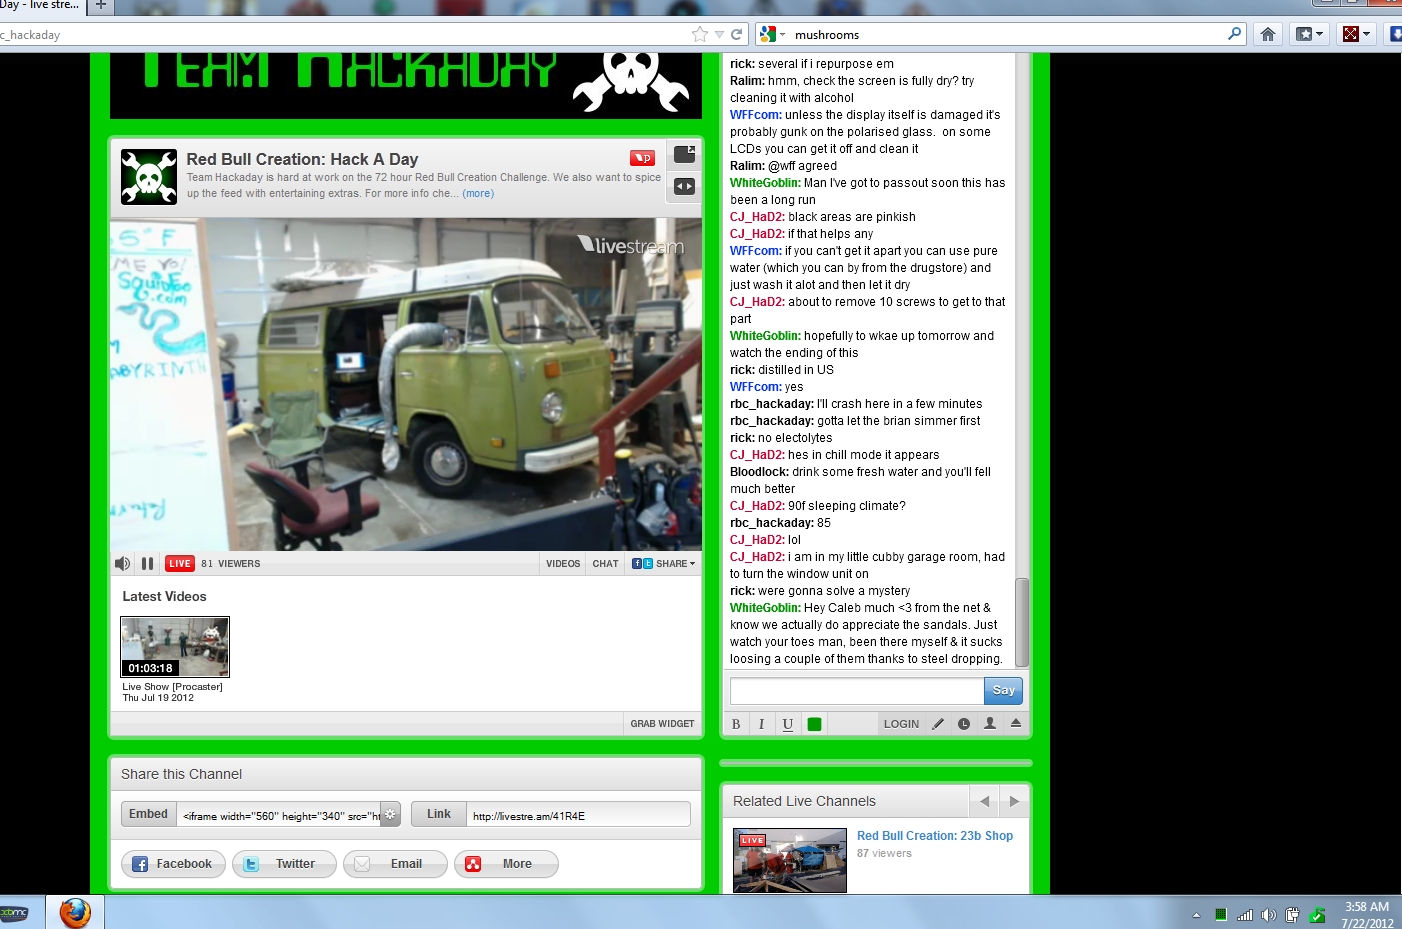The width and height of the screenshot is (1402, 929).
Task: Click the eject icon in chat toolbar
Action: pyautogui.click(x=1016, y=724)
